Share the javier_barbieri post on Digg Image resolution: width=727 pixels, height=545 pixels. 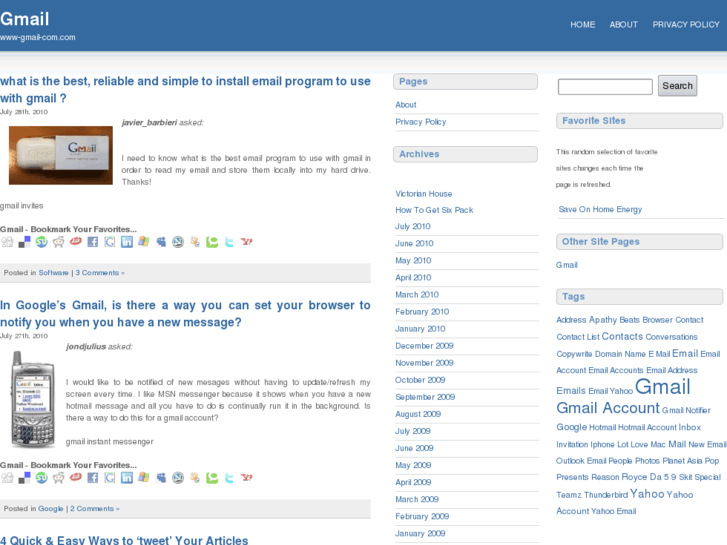(7, 242)
